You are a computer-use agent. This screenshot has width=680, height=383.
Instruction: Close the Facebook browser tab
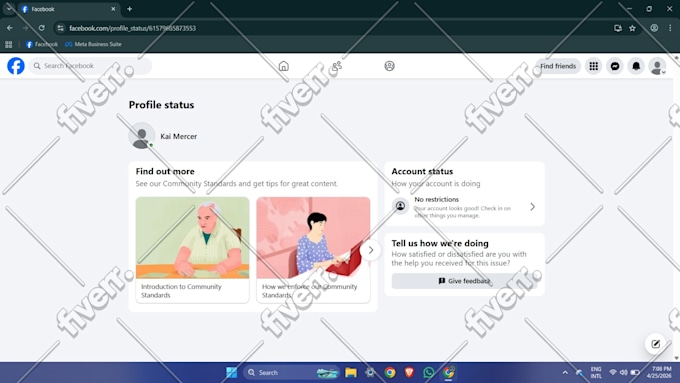(x=113, y=9)
